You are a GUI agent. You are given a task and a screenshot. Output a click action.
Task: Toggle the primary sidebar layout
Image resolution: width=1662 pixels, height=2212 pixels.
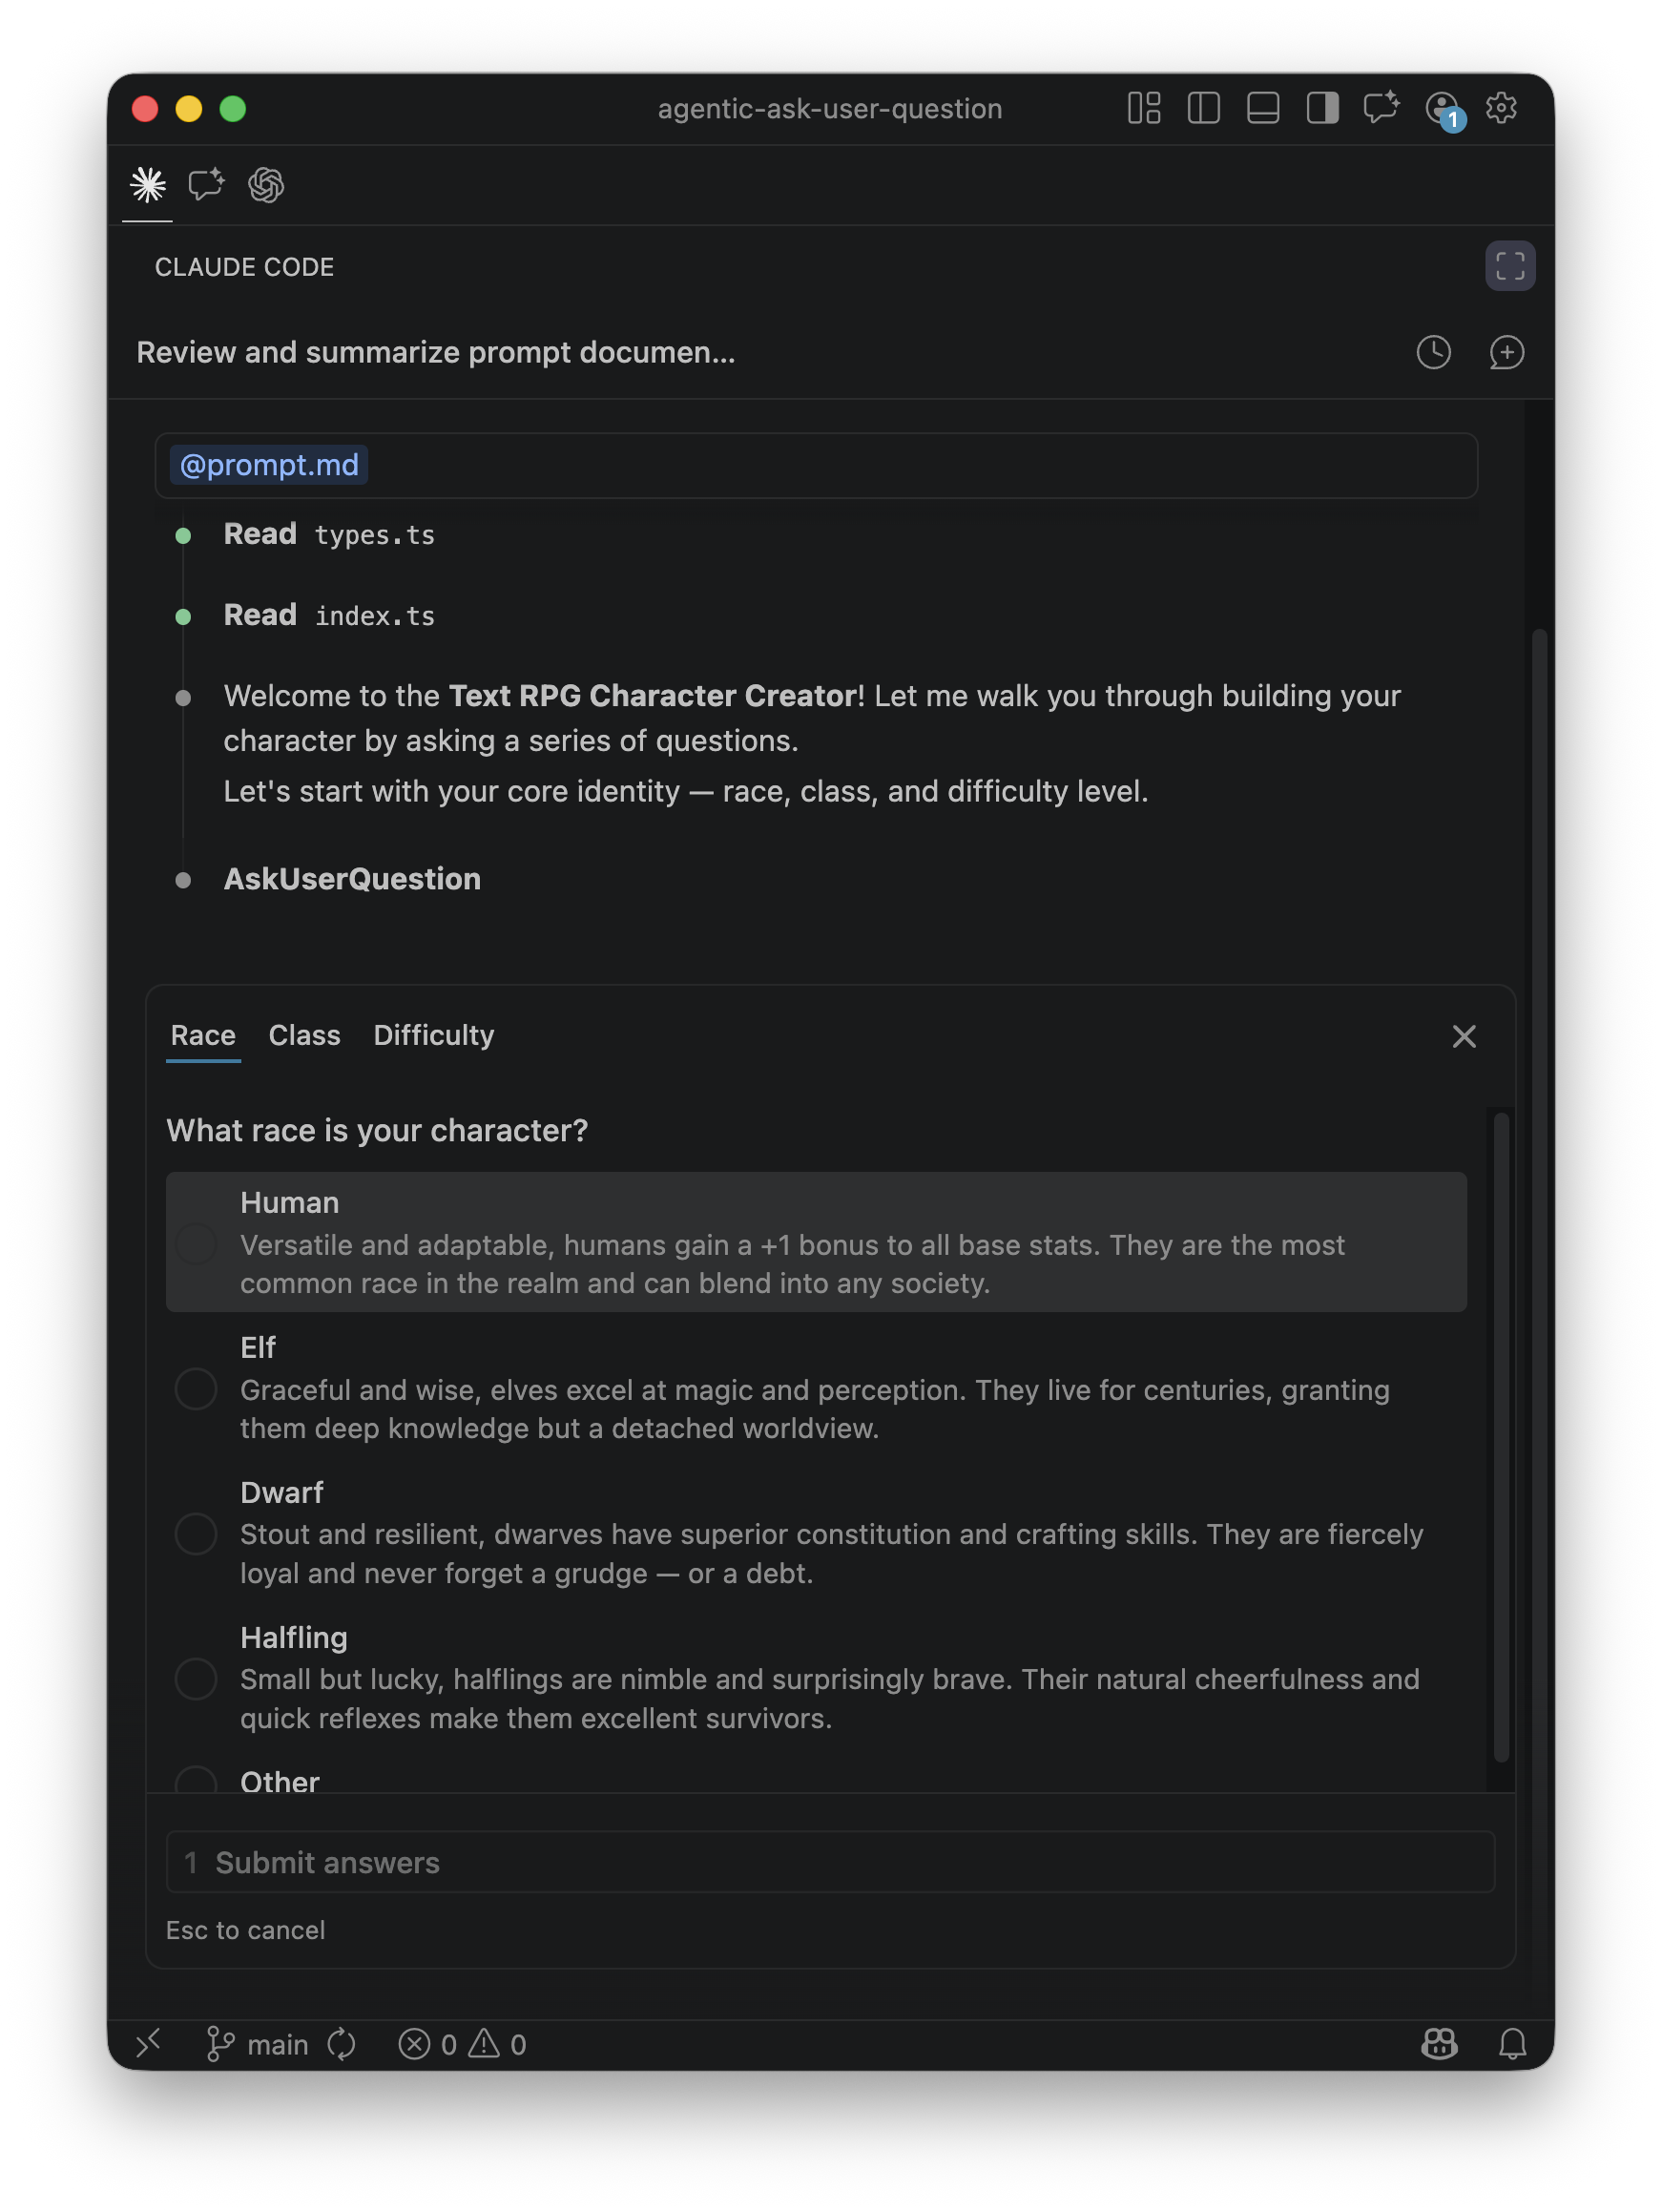pos(1203,108)
